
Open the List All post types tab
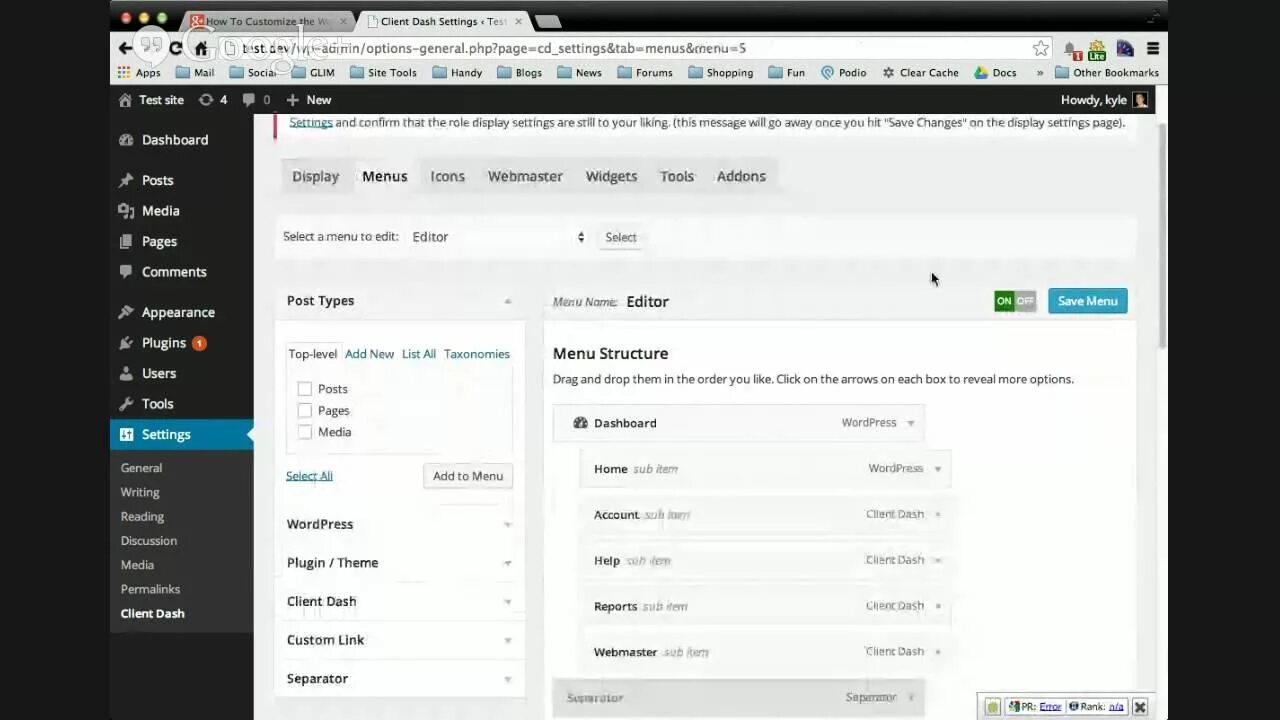(x=419, y=354)
